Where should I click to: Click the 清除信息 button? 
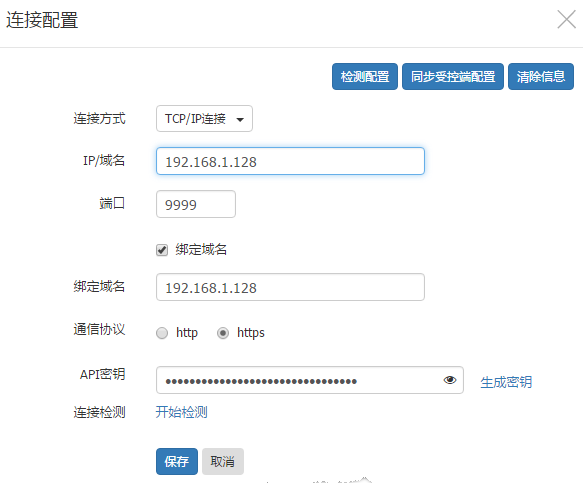pyautogui.click(x=541, y=77)
